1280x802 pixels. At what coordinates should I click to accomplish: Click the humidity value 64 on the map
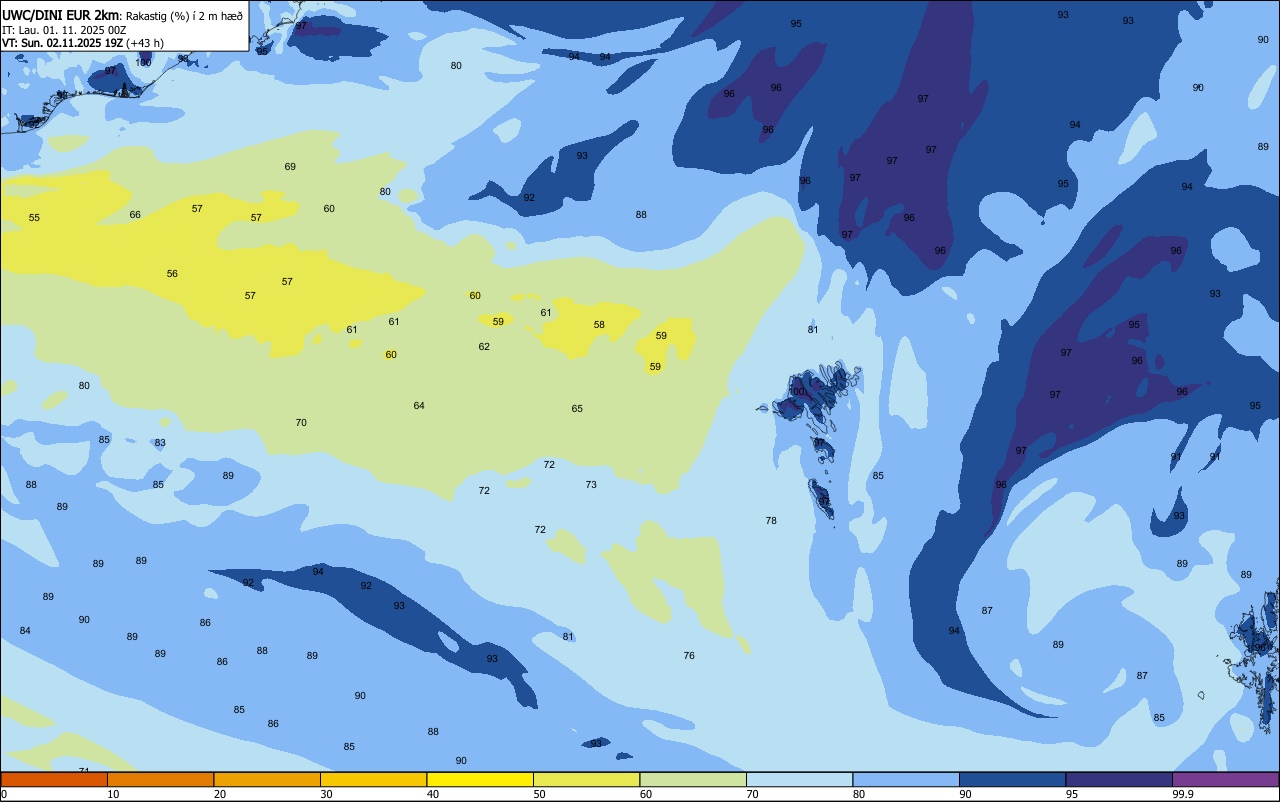(x=419, y=405)
